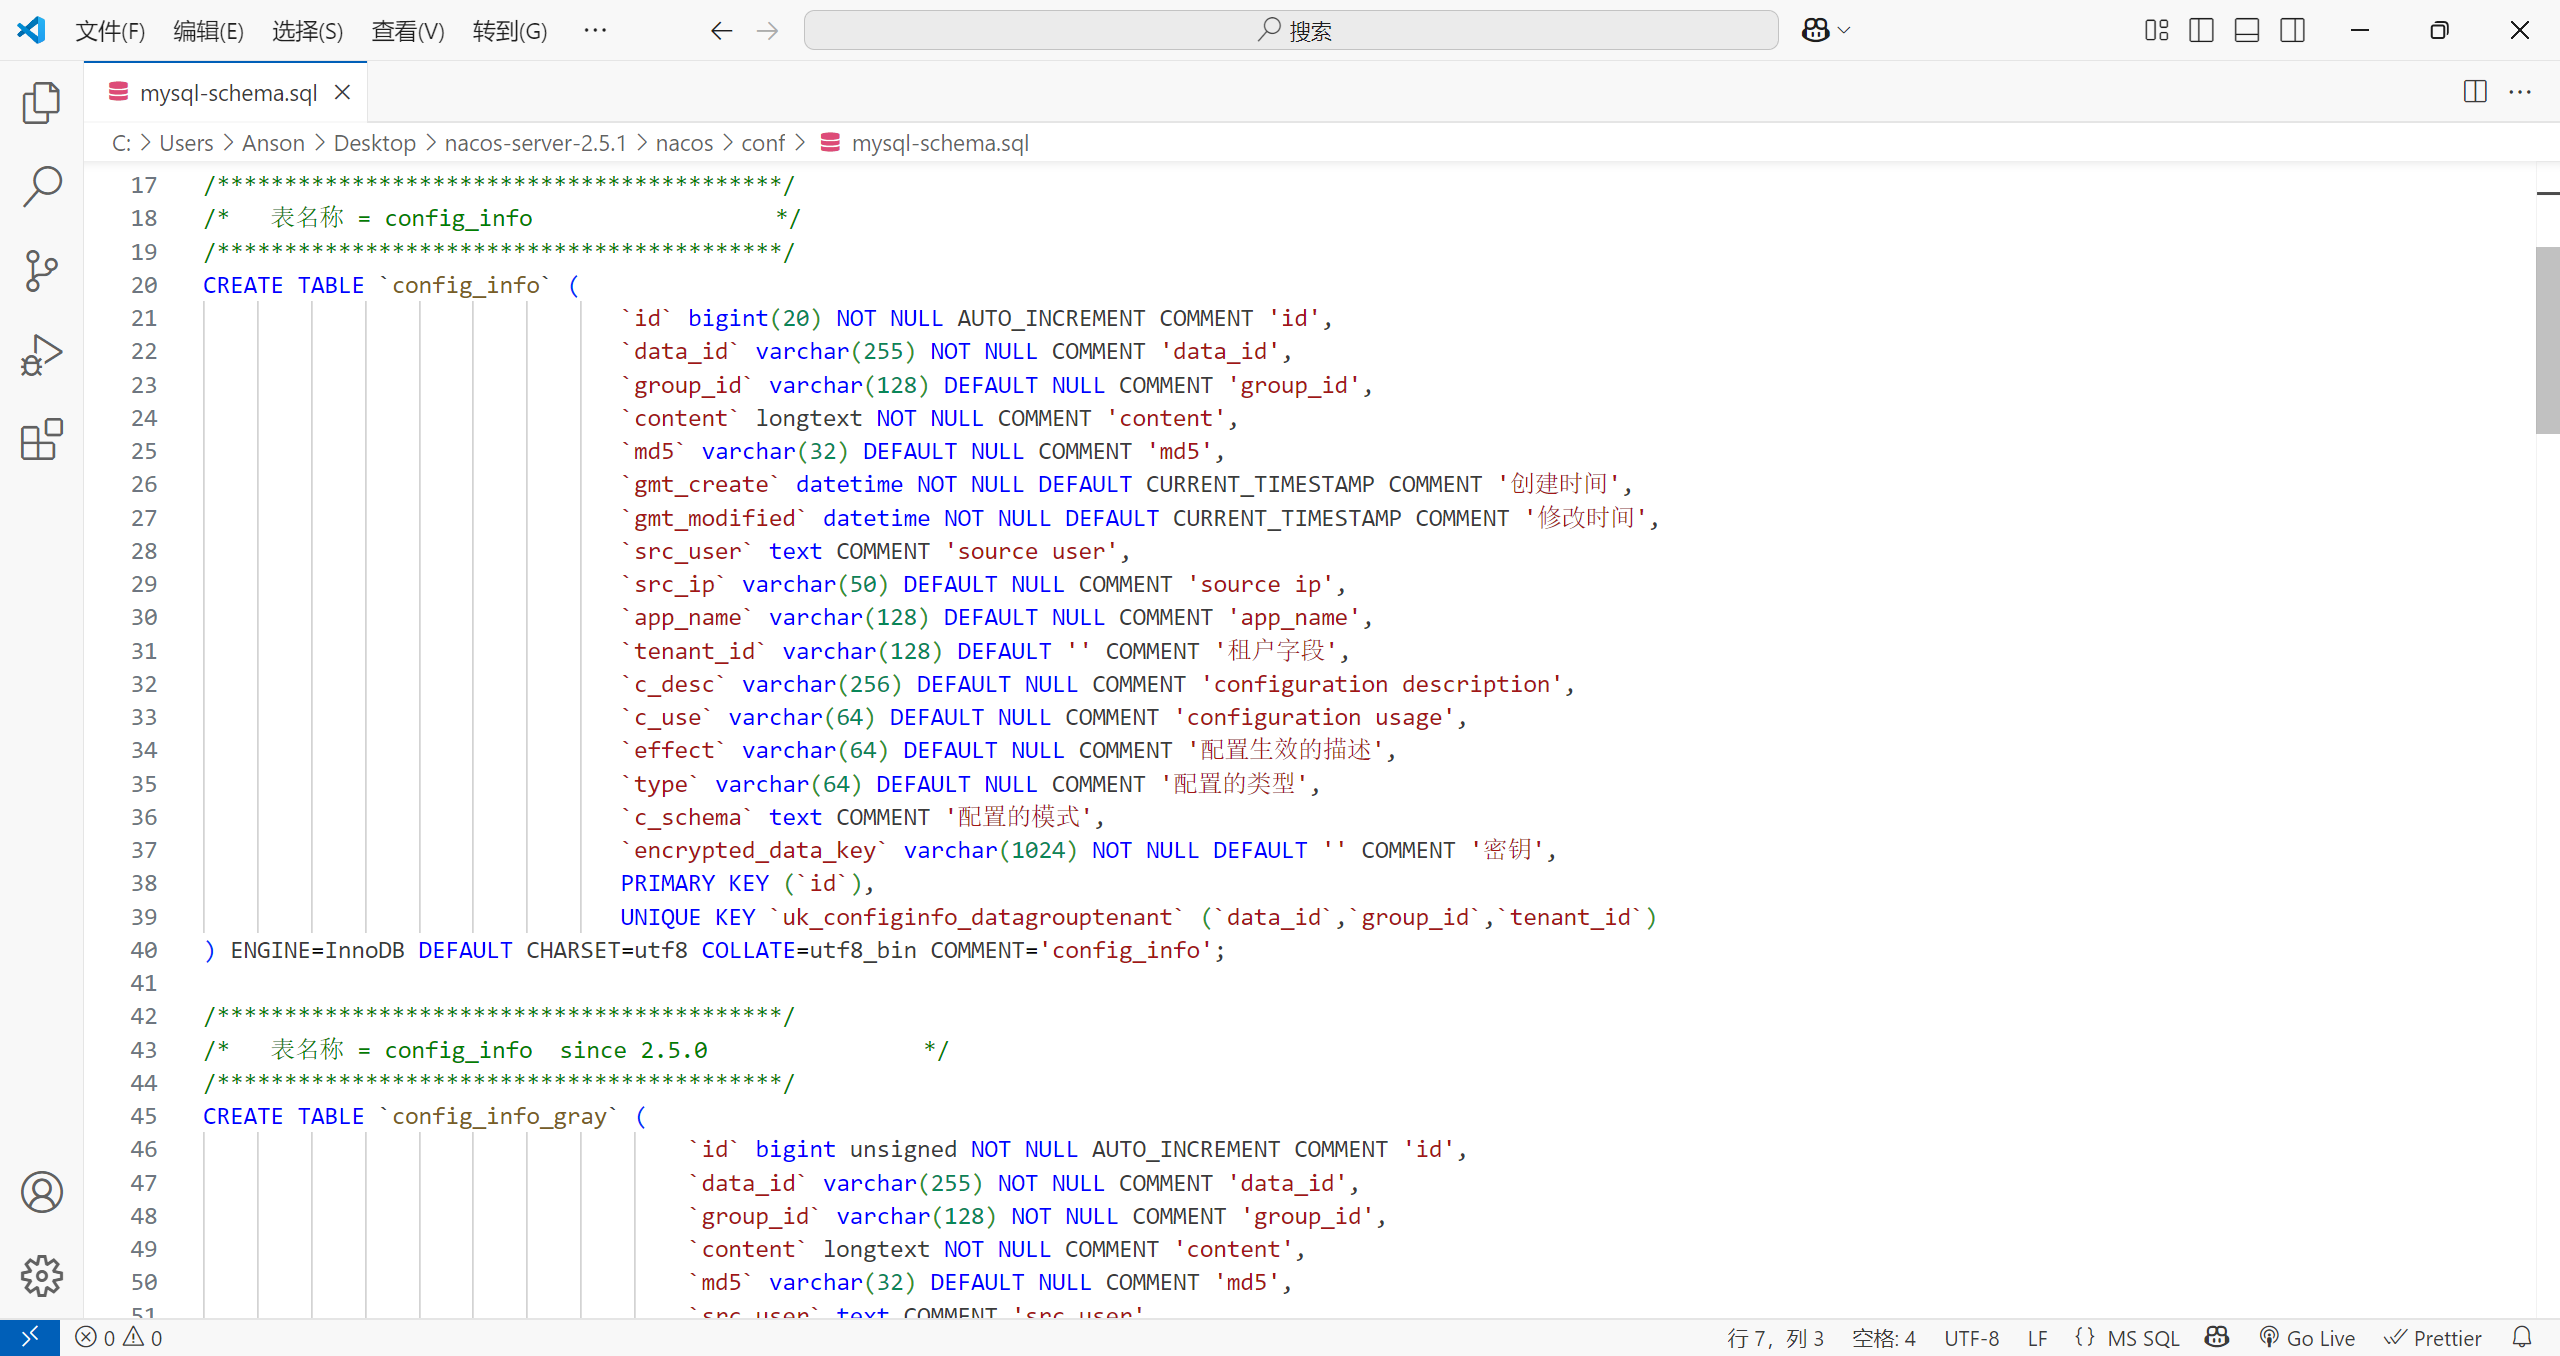Click 'uk_configinfo_datagrouptenant' key name
Image resolution: width=2560 pixels, height=1356 pixels.
click(976, 917)
